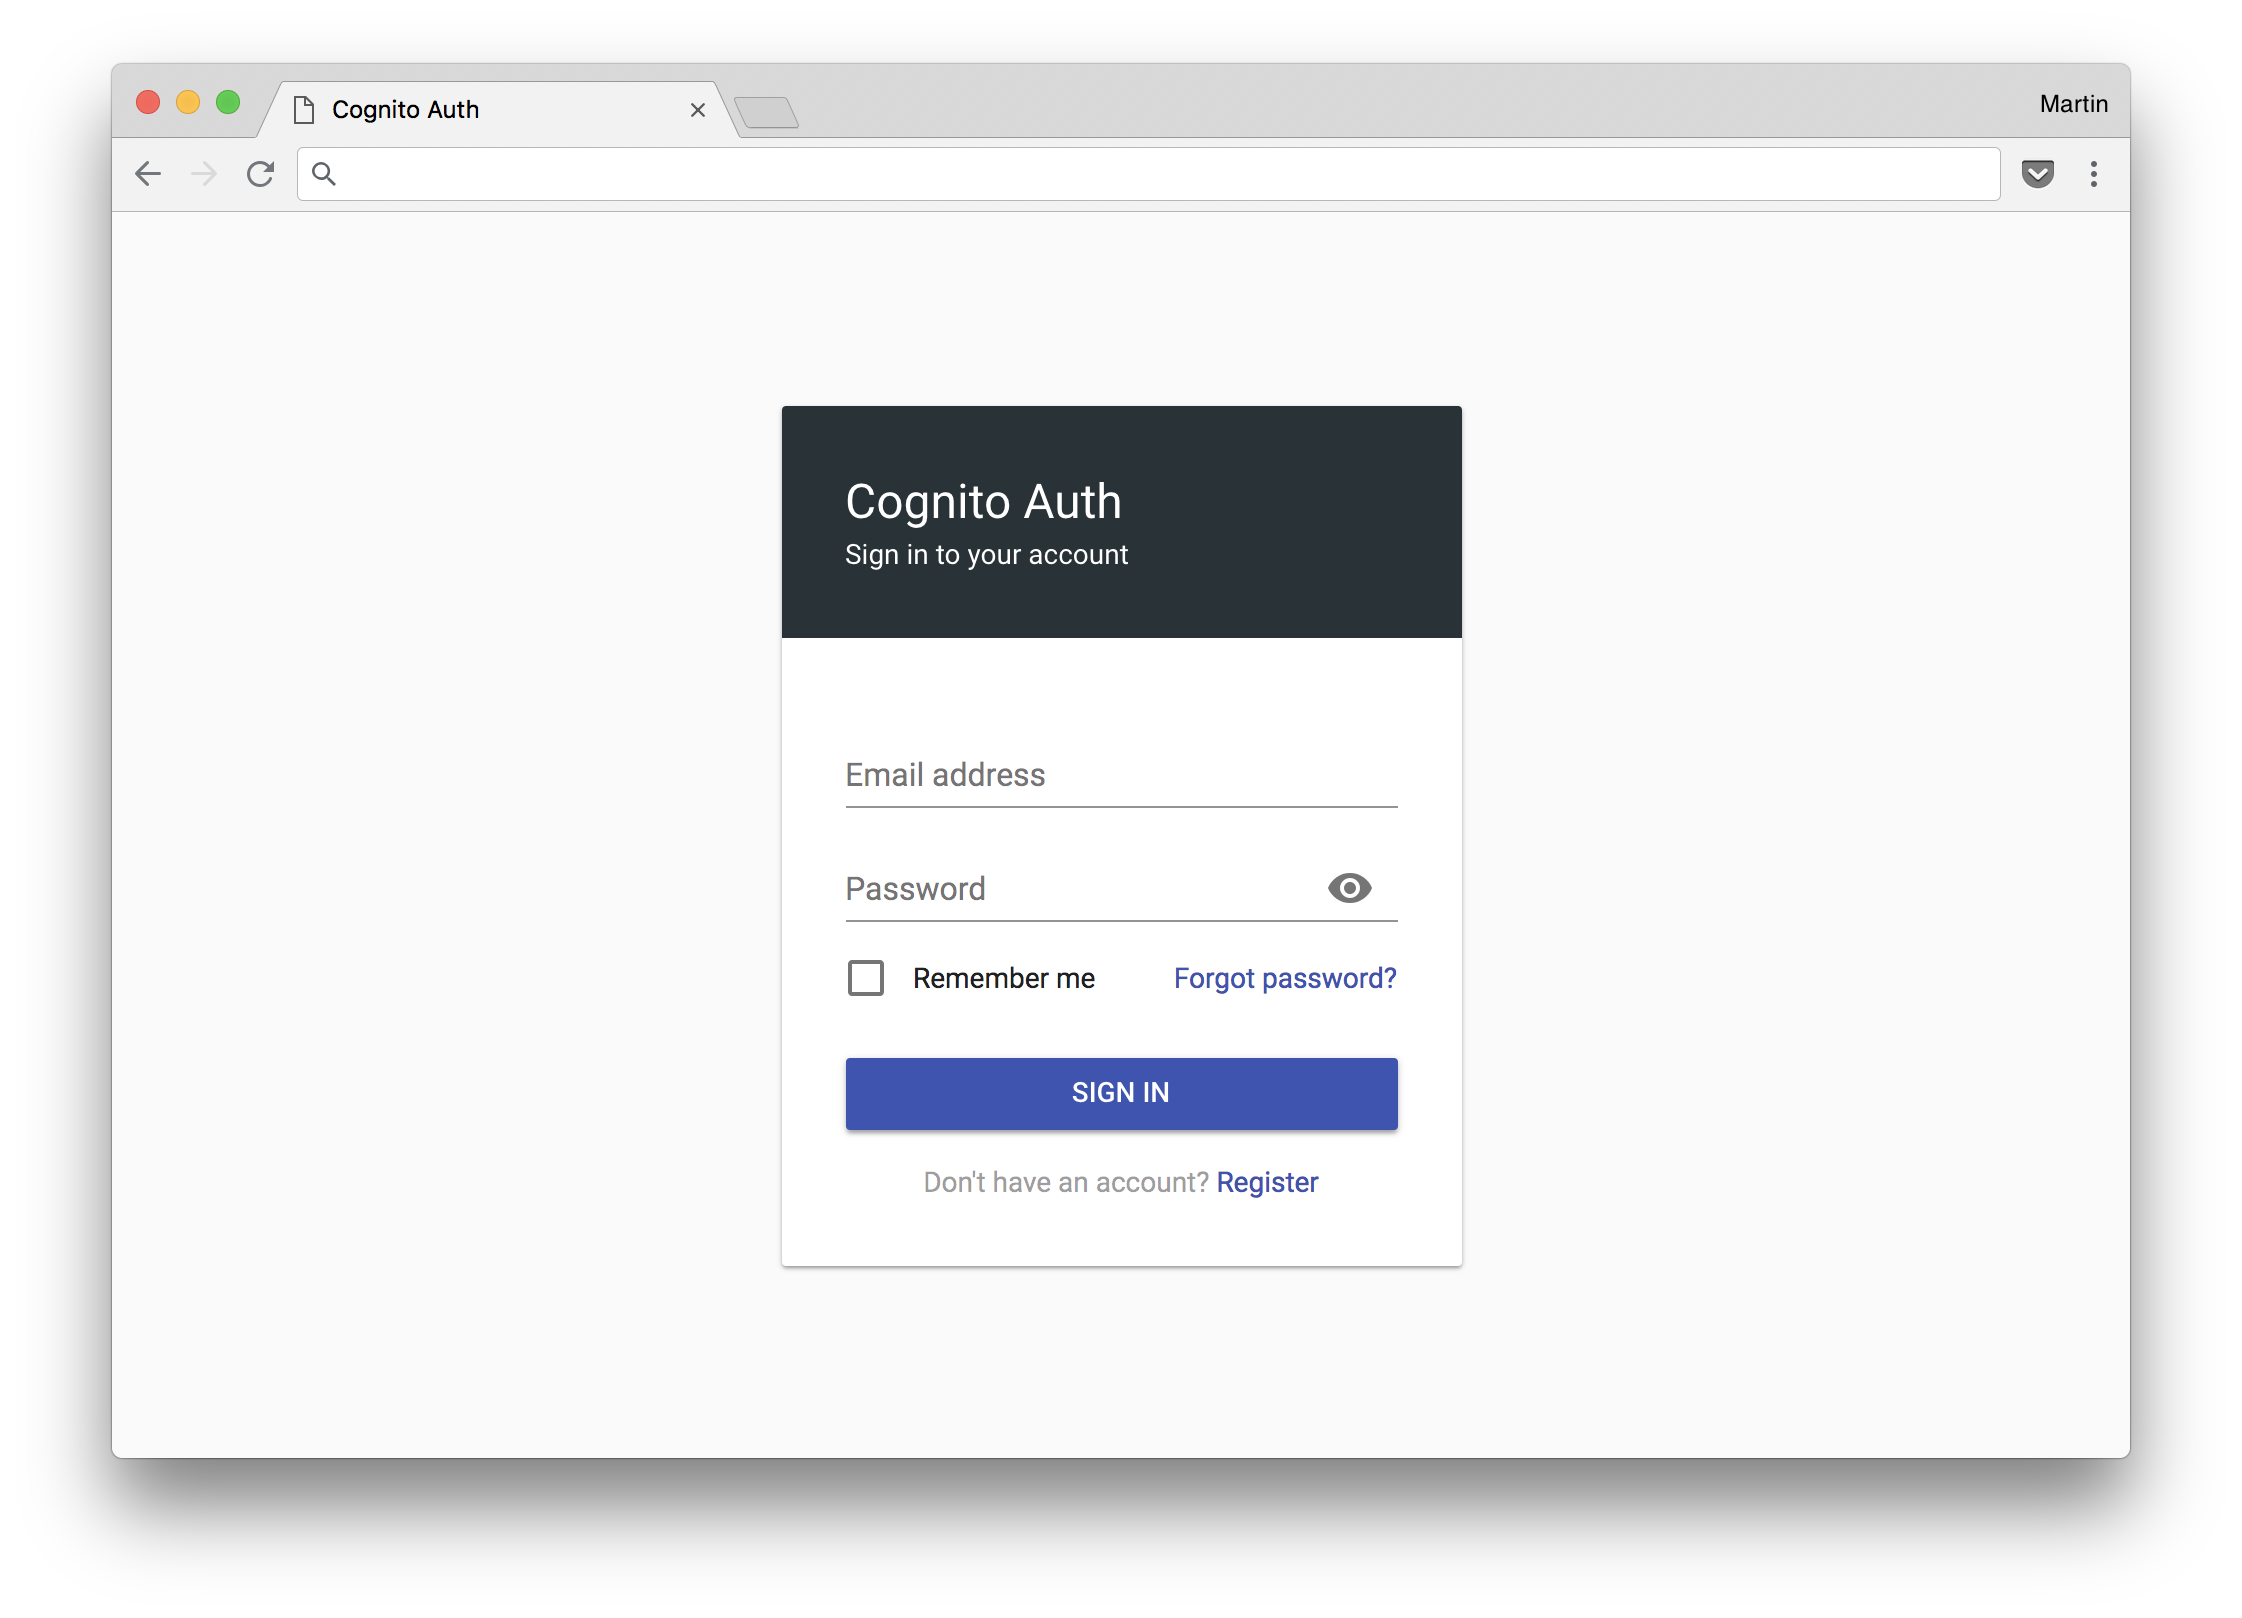Close the Cognito Auth tab

pos(698,110)
